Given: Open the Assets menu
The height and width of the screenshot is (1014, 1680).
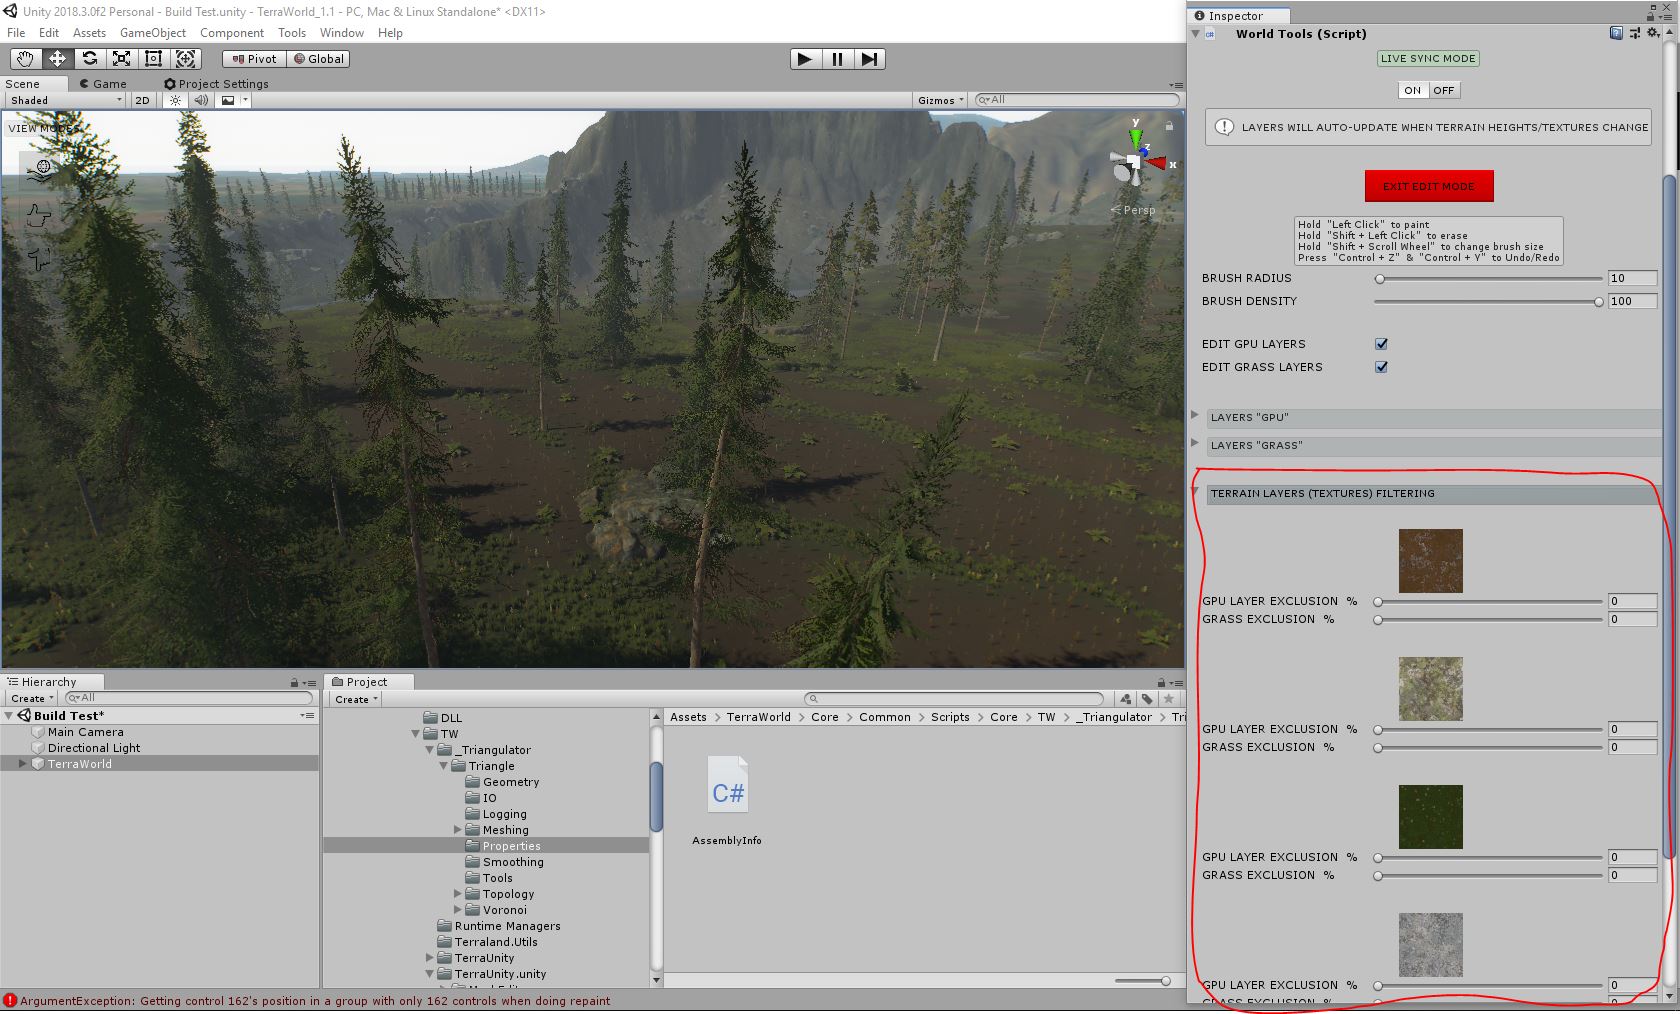Looking at the screenshot, I should (x=89, y=33).
